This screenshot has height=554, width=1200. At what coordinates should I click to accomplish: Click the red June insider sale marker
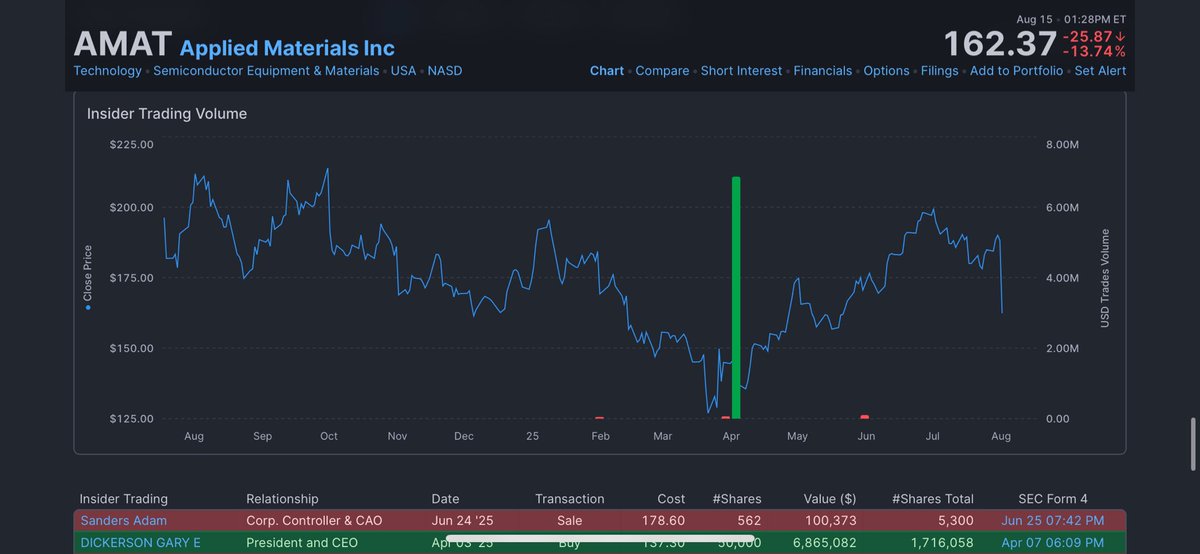click(864, 416)
